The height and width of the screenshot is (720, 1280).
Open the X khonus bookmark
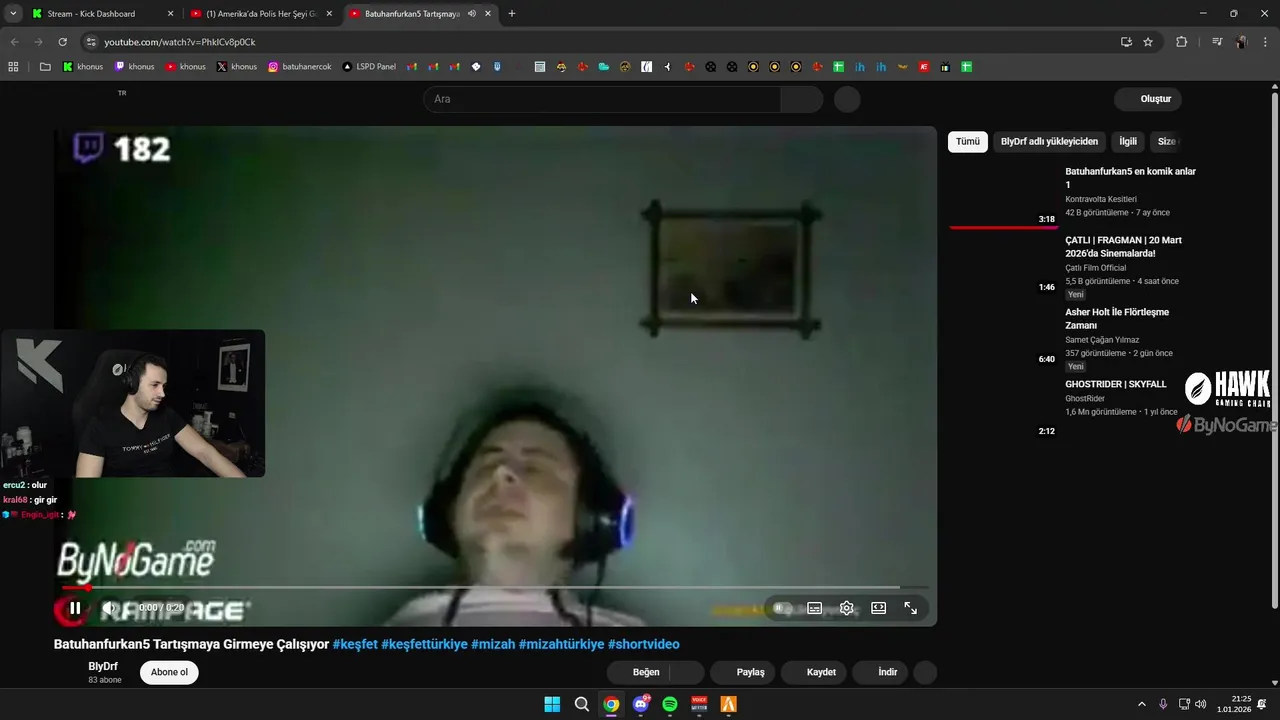point(237,67)
